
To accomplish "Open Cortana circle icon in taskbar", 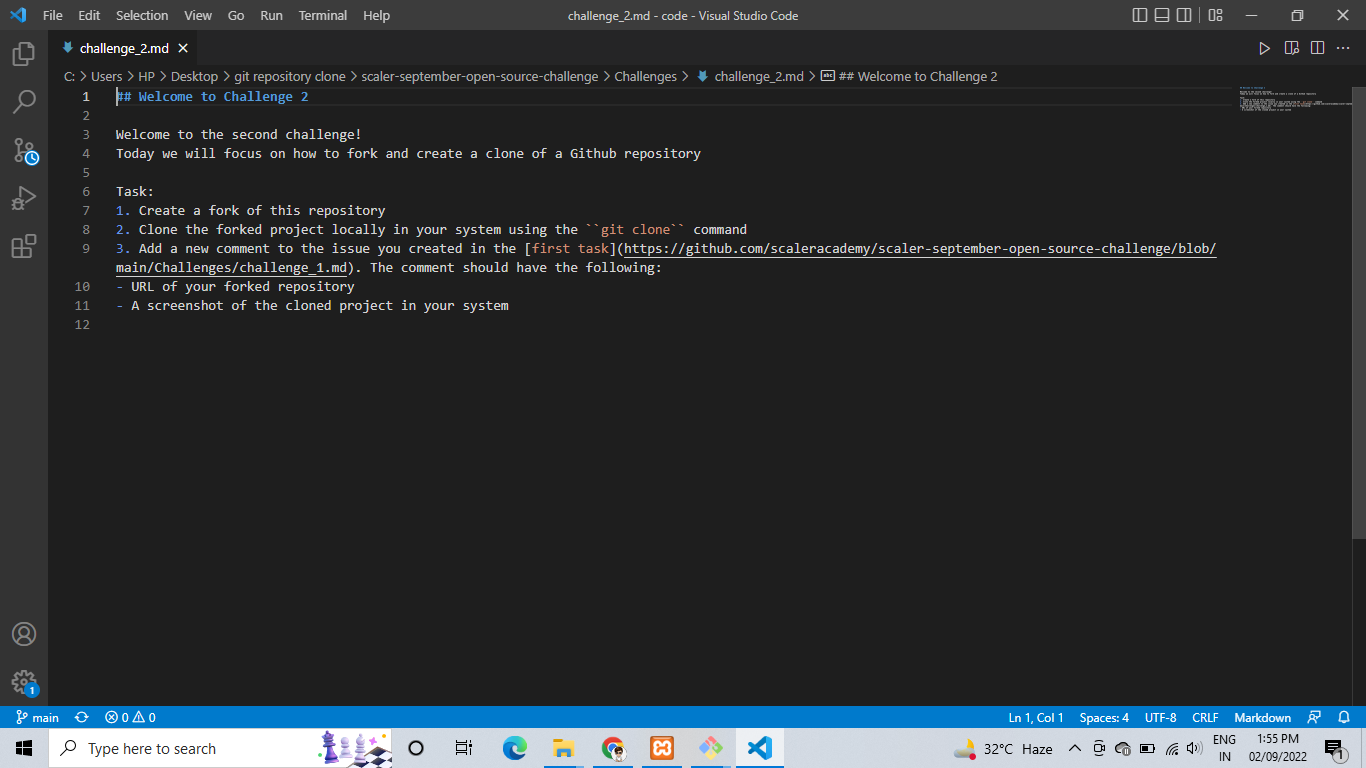I will tap(416, 748).
